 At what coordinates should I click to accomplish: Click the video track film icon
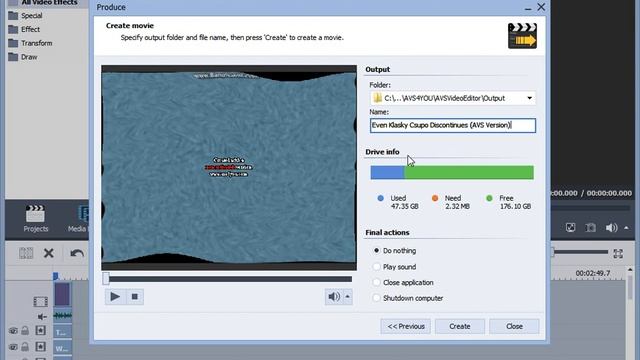[40, 302]
